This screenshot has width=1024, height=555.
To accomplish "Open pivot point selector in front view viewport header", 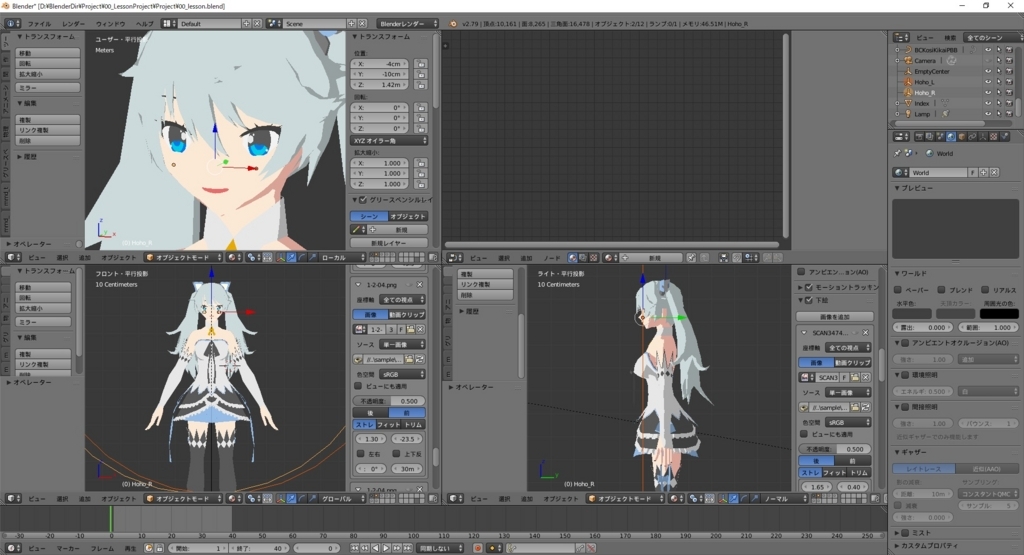I will pyautogui.click(x=252, y=498).
